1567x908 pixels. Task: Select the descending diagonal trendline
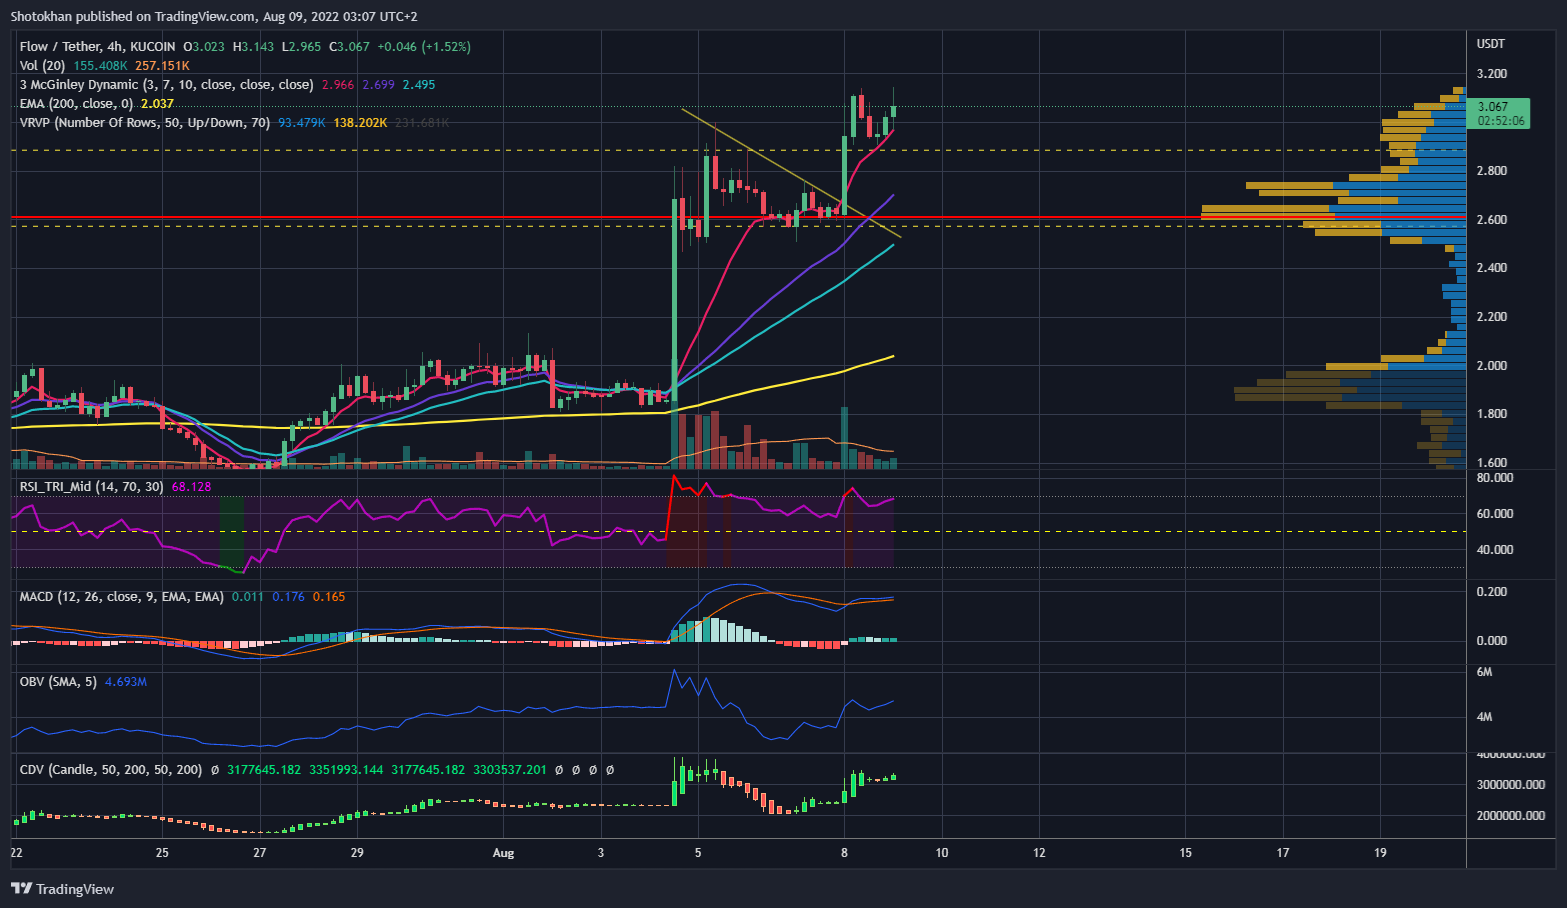coord(790,172)
